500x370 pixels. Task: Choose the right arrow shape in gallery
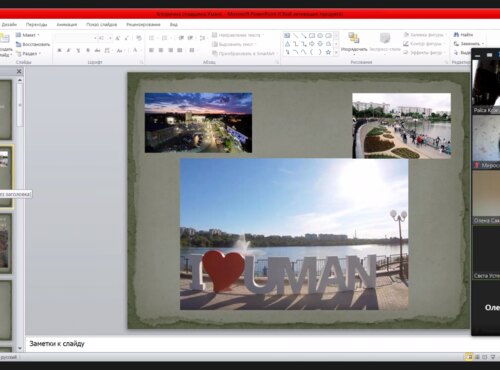[x=312, y=44]
